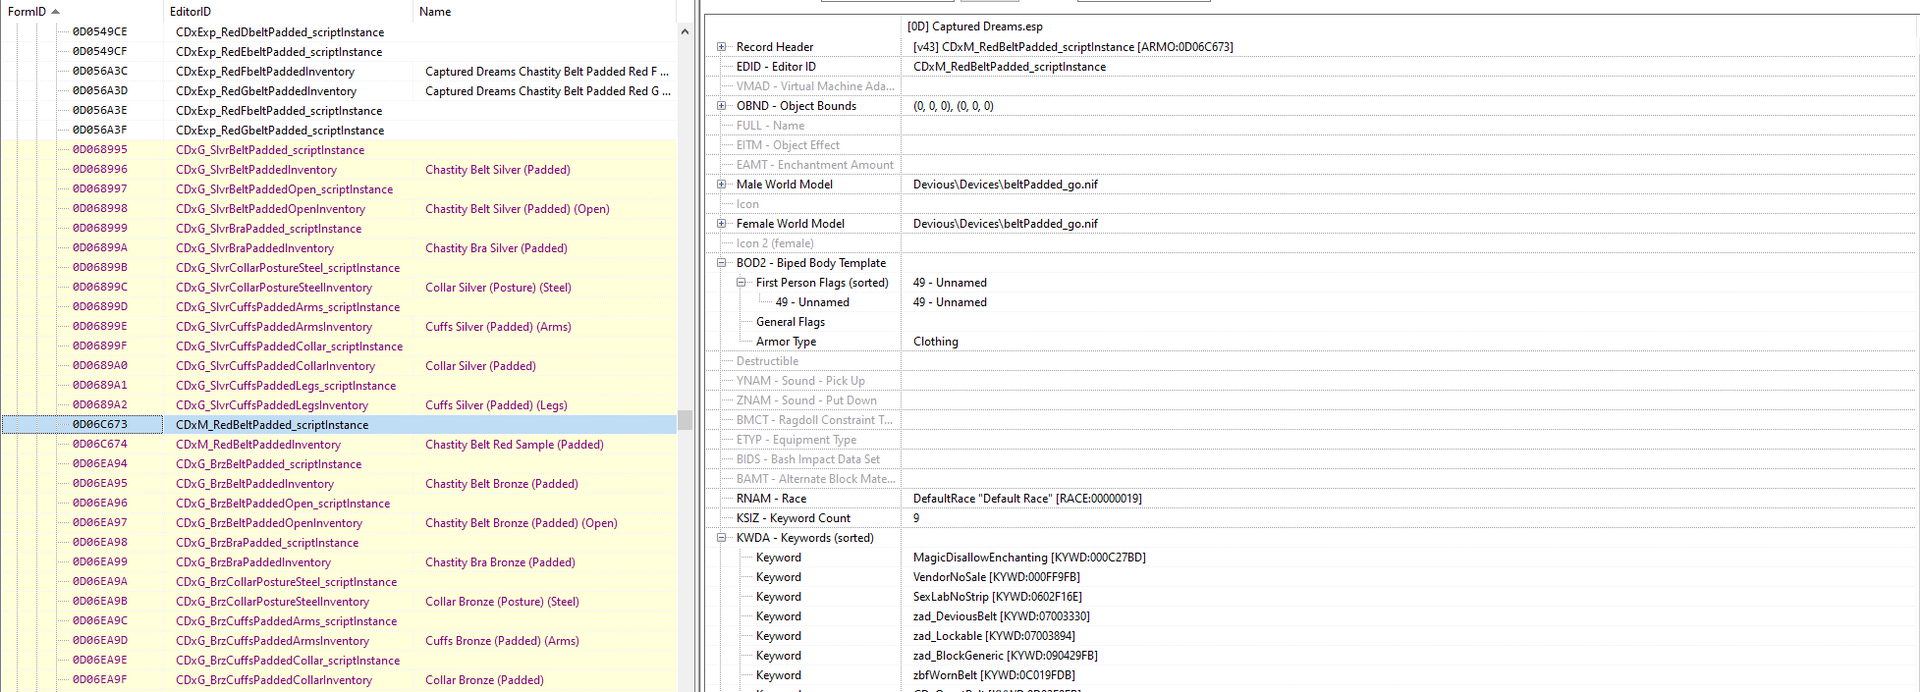Select CDxG_BrzBeltPadded_scriptInstance record
Image resolution: width=1920 pixels, height=692 pixels.
(x=339, y=464)
